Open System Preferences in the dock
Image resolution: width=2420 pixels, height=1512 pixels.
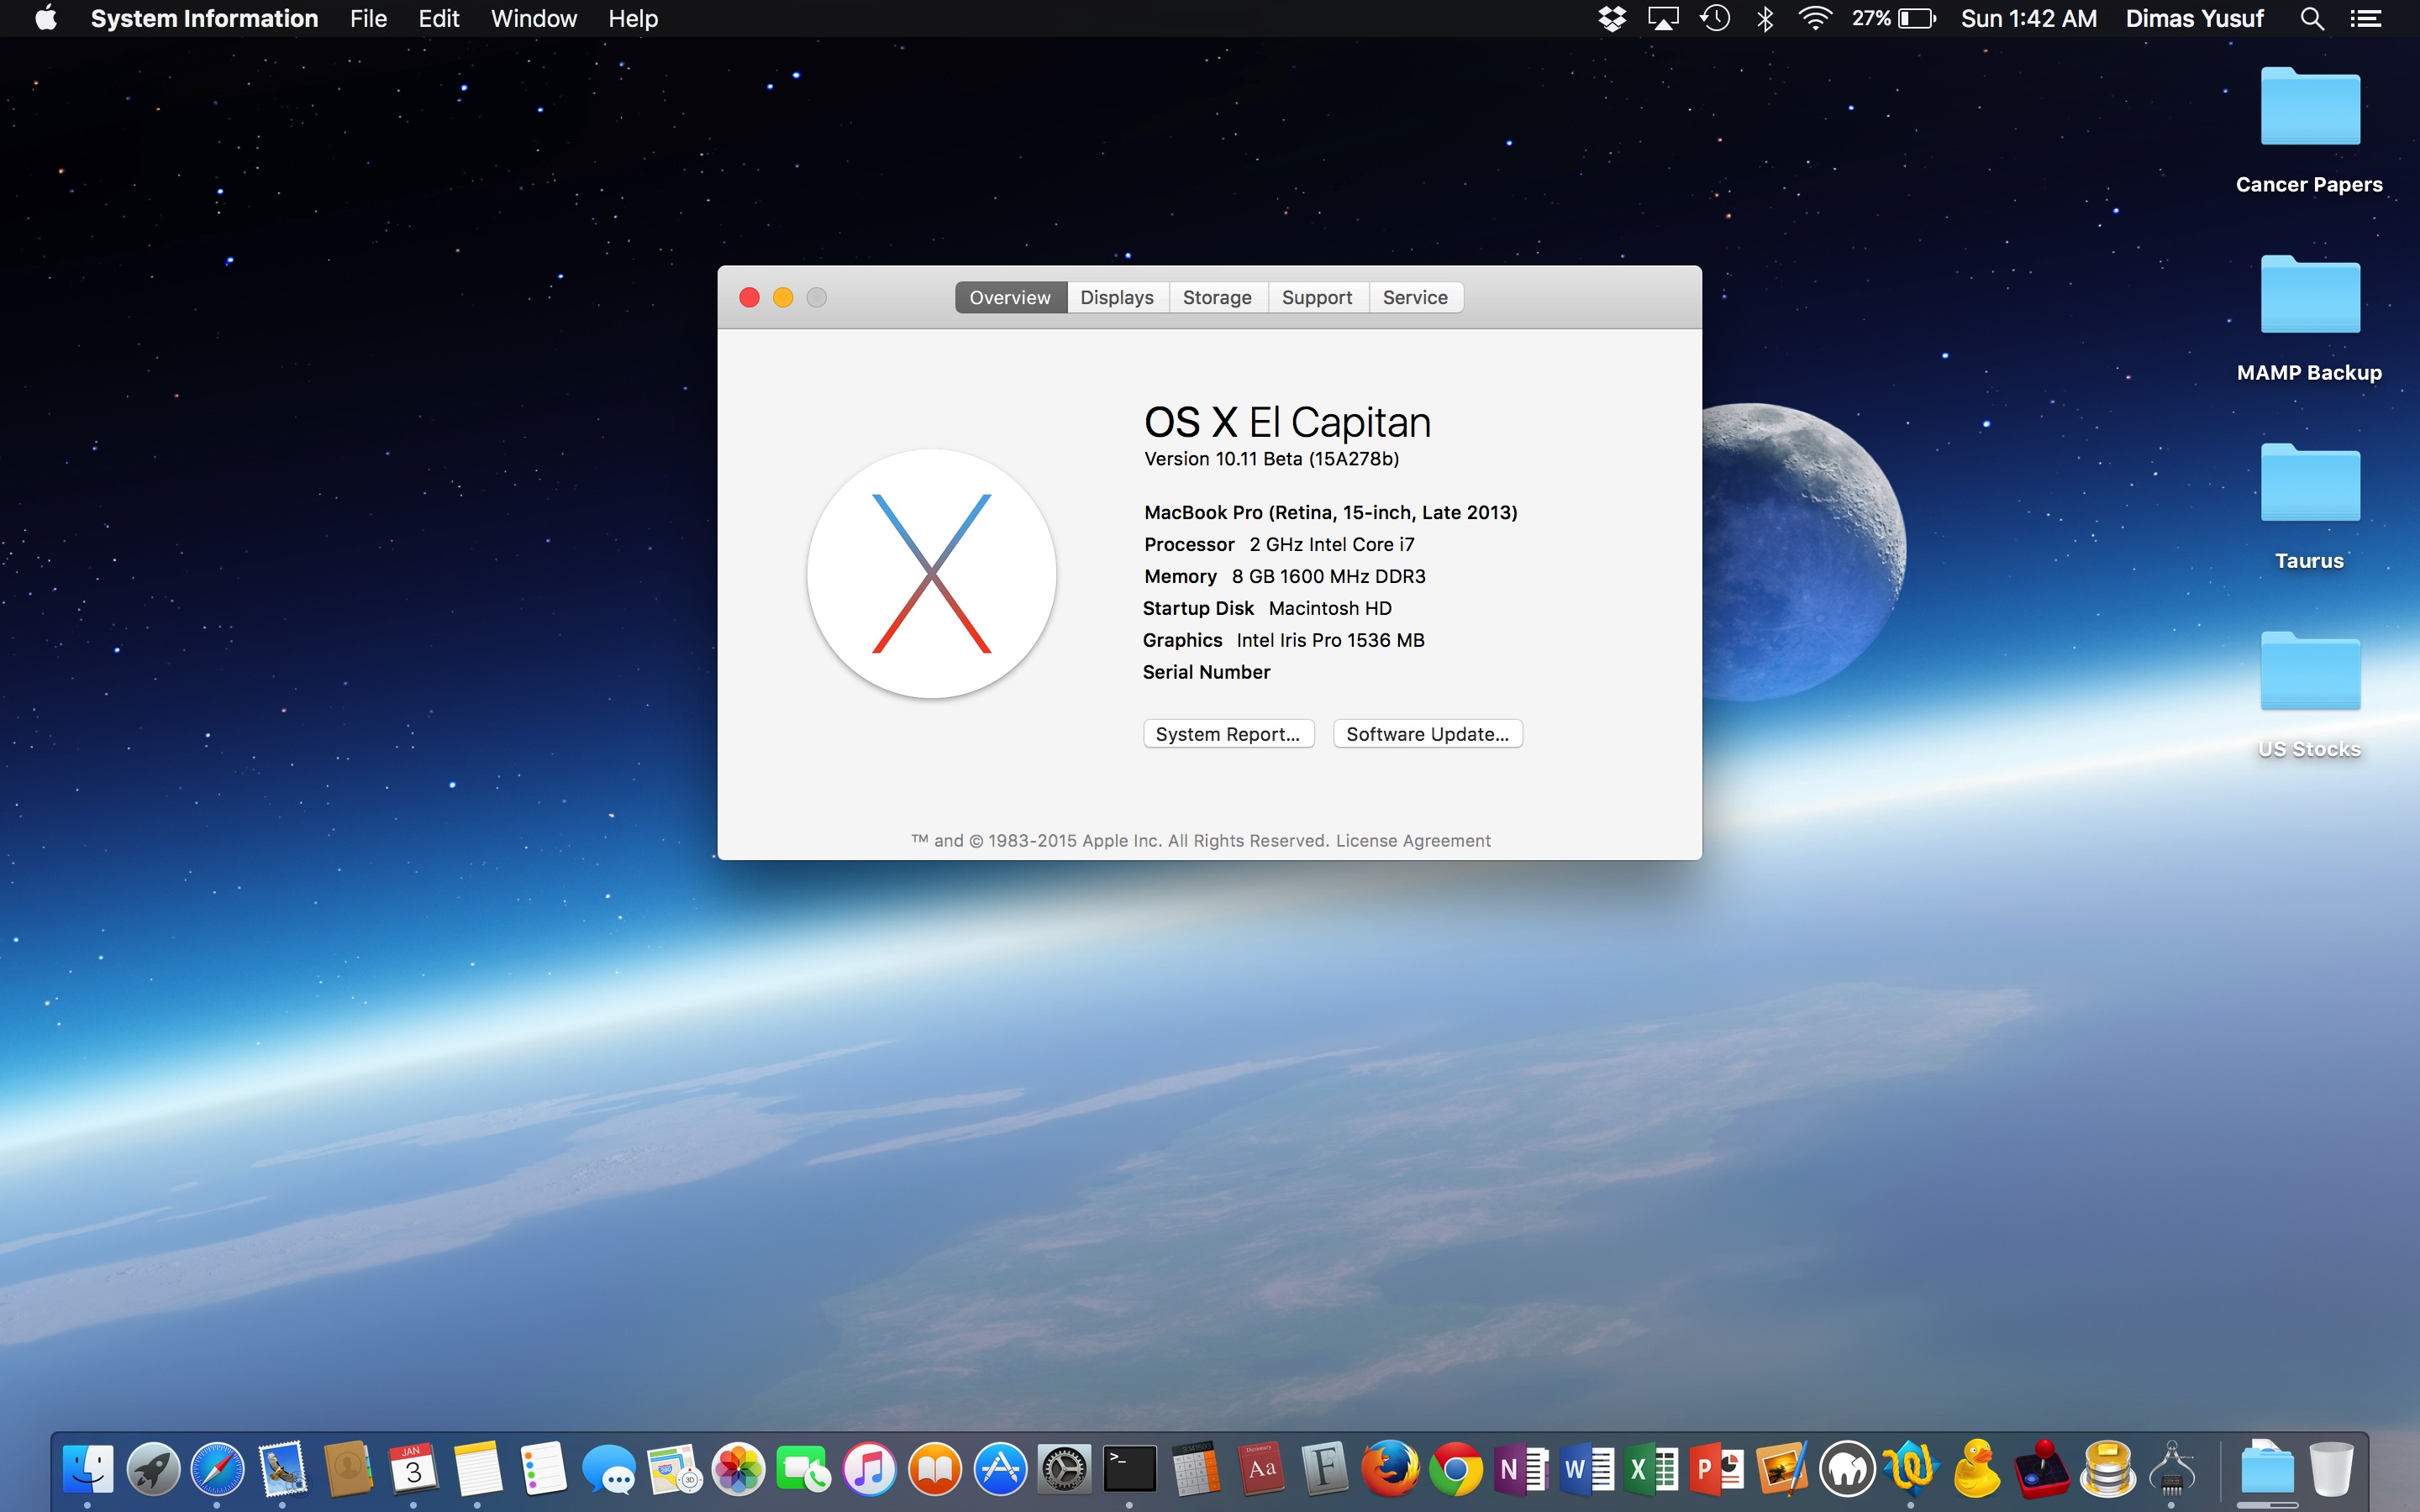pos(1065,1469)
